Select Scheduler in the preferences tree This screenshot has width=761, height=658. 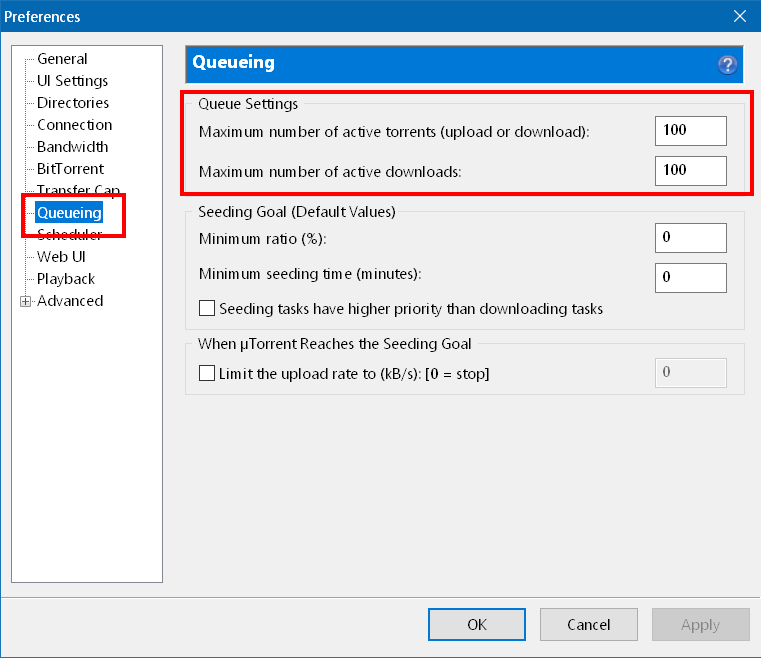click(69, 236)
